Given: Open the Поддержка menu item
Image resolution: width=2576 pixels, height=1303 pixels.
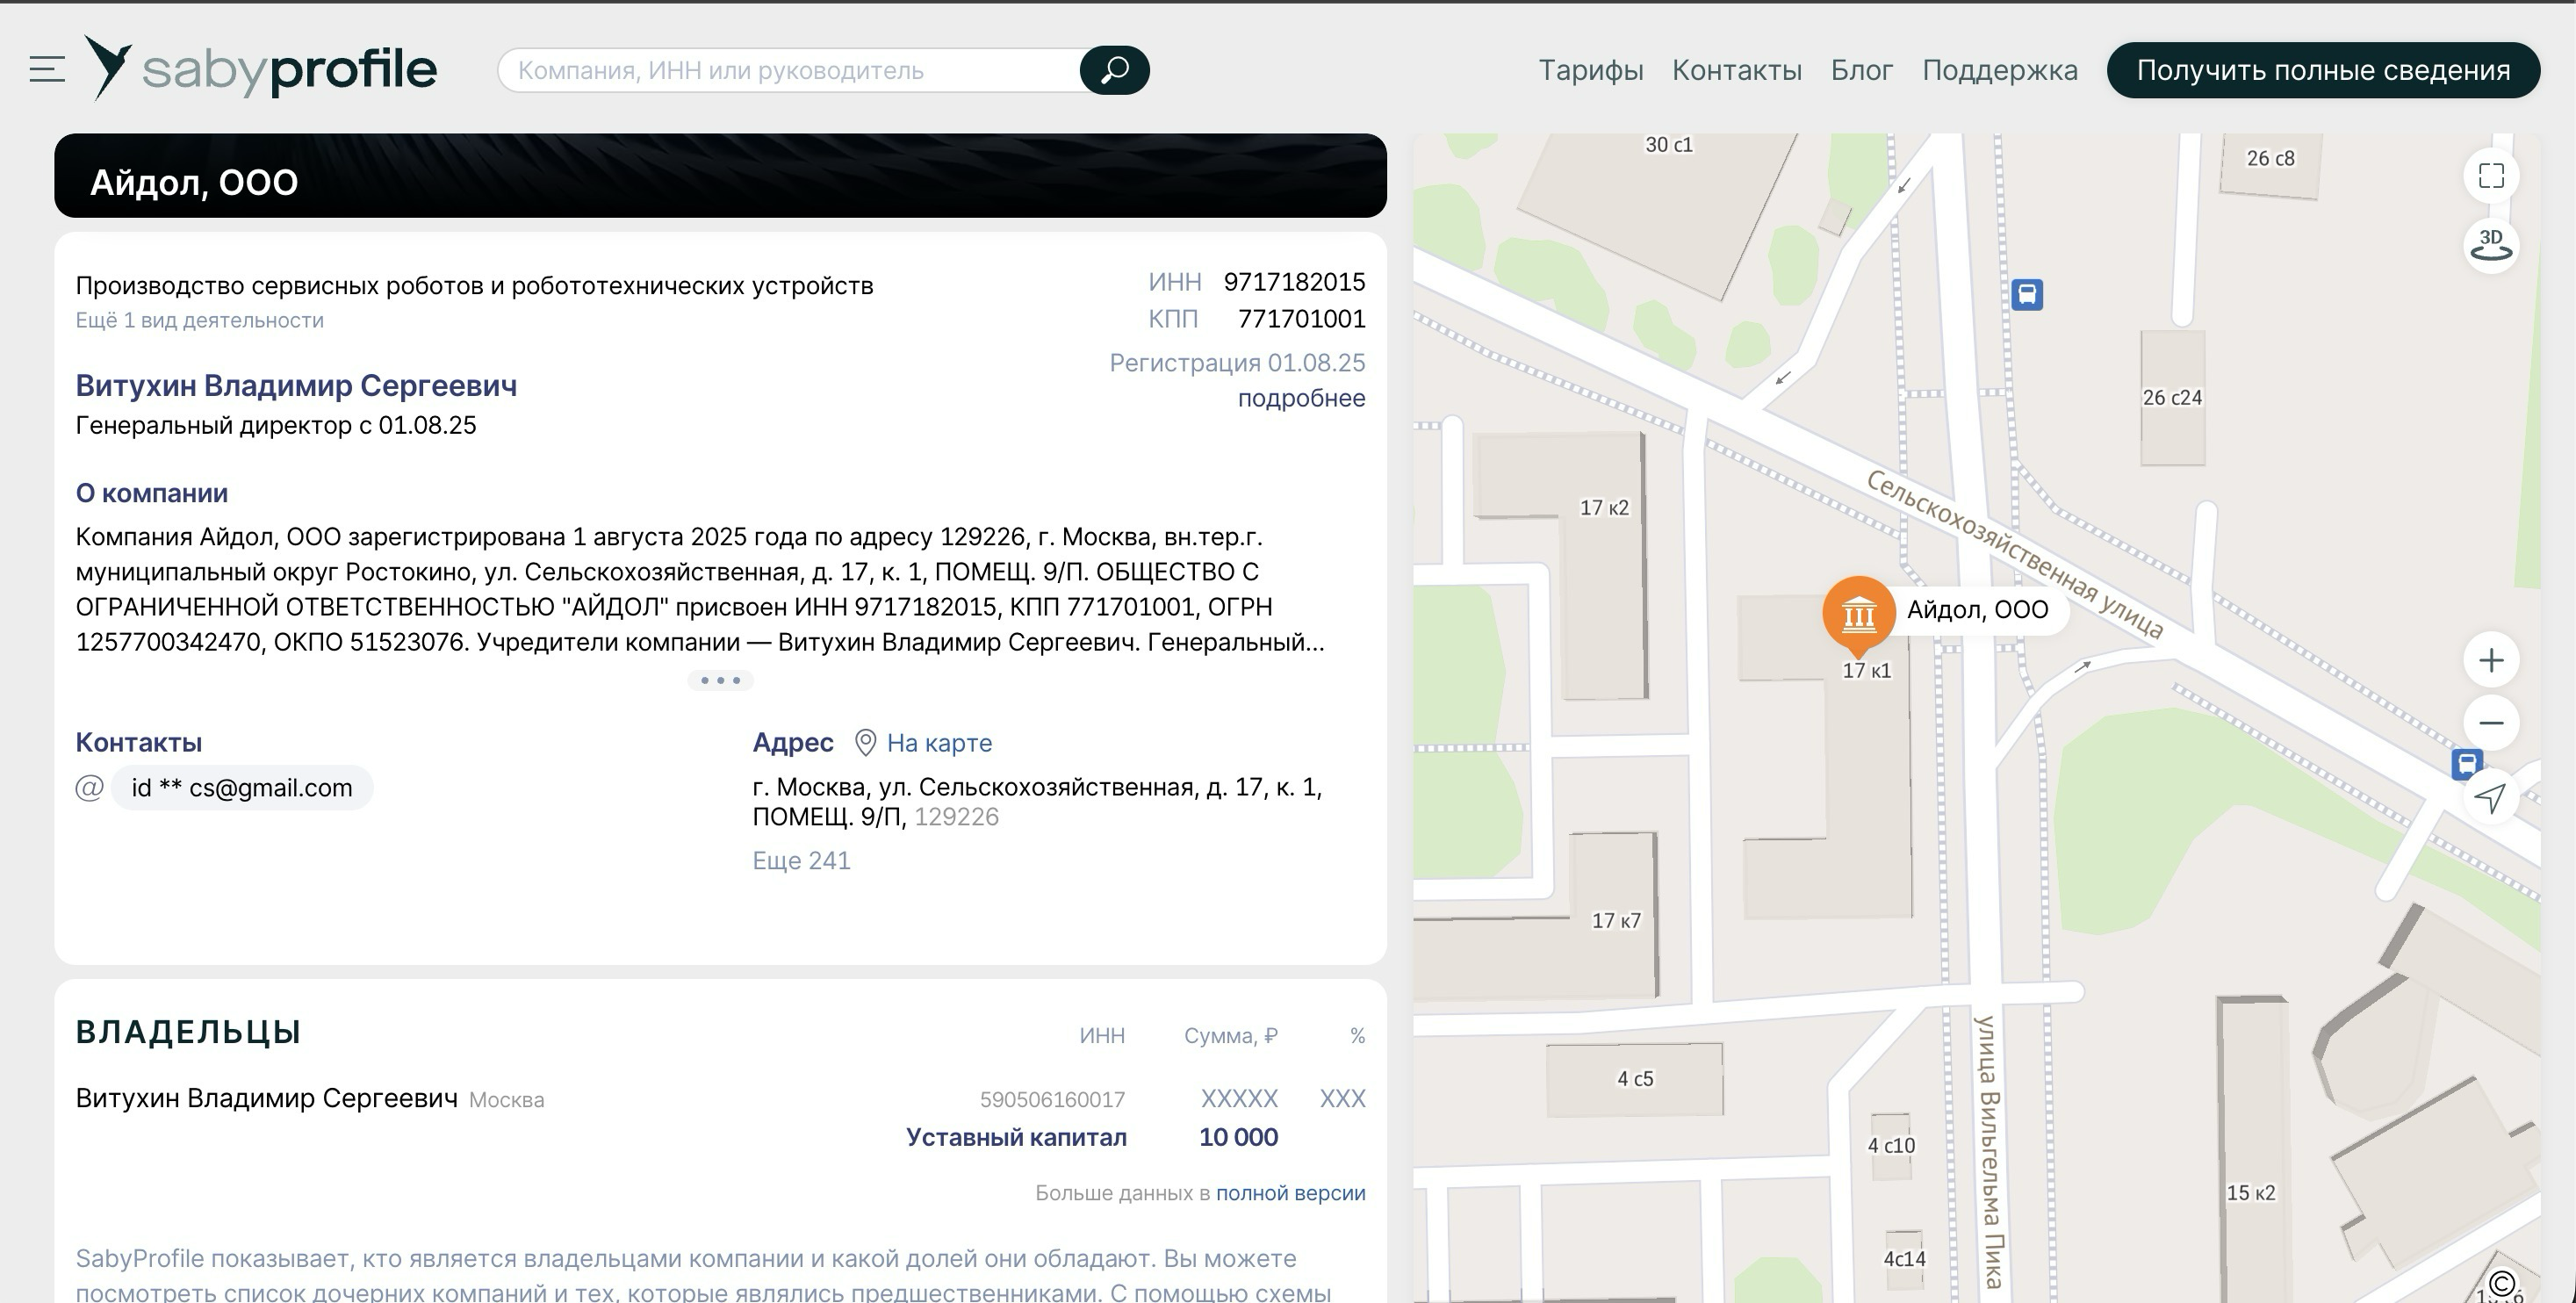Looking at the screenshot, I should 1999,70.
